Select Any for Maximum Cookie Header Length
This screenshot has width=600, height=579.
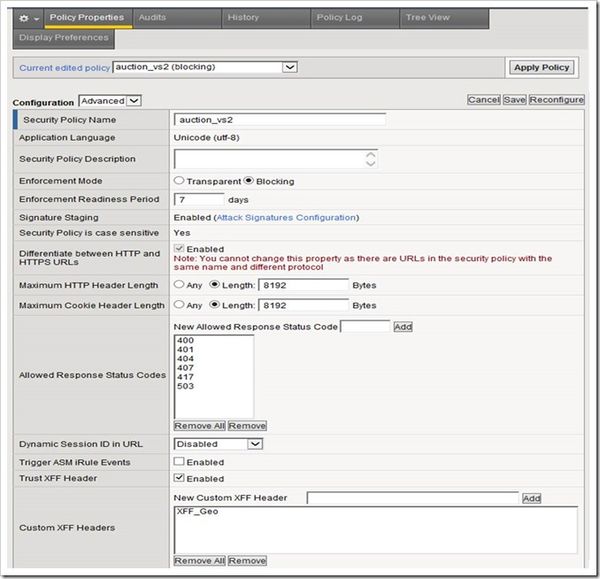tap(179, 305)
